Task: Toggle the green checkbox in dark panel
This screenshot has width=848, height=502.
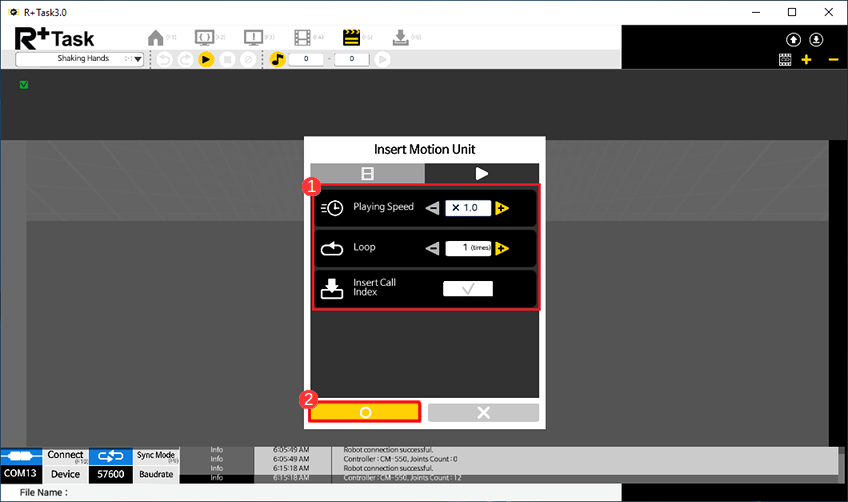Action: [24, 85]
